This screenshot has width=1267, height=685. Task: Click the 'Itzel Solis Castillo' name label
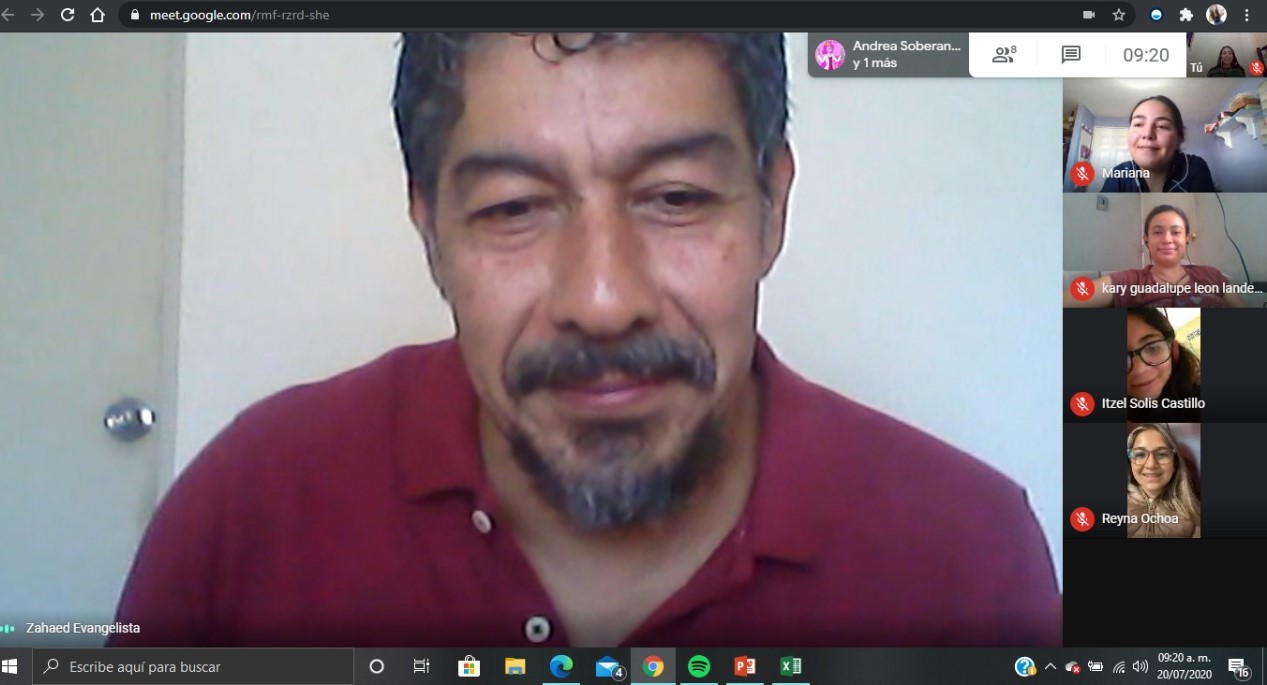pyautogui.click(x=1153, y=403)
